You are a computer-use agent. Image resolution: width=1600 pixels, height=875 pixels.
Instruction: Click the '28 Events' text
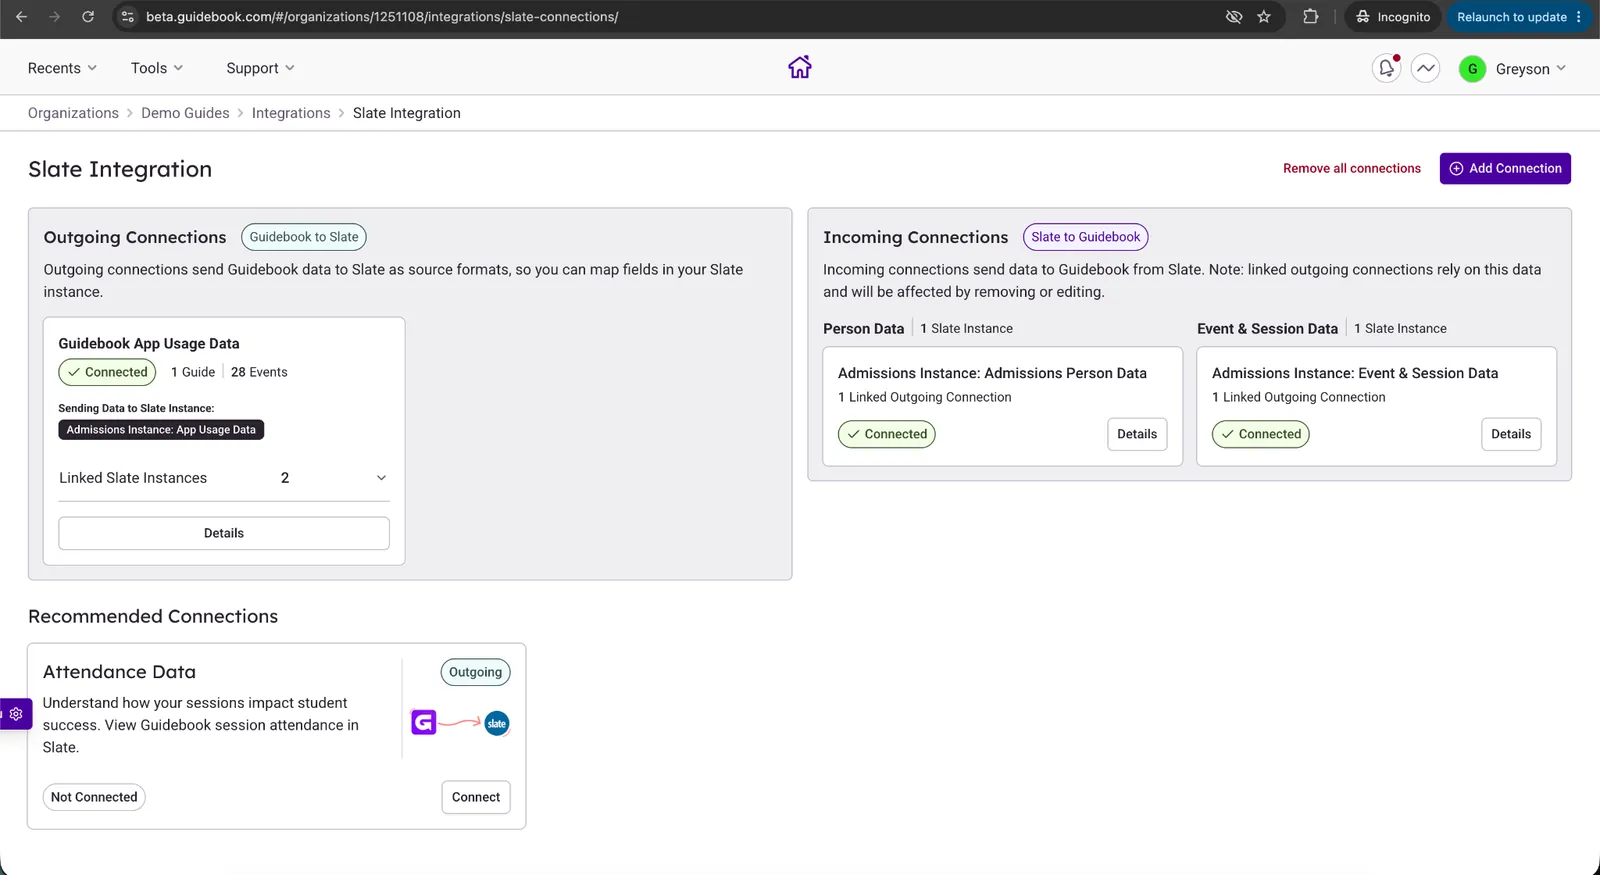(x=259, y=372)
